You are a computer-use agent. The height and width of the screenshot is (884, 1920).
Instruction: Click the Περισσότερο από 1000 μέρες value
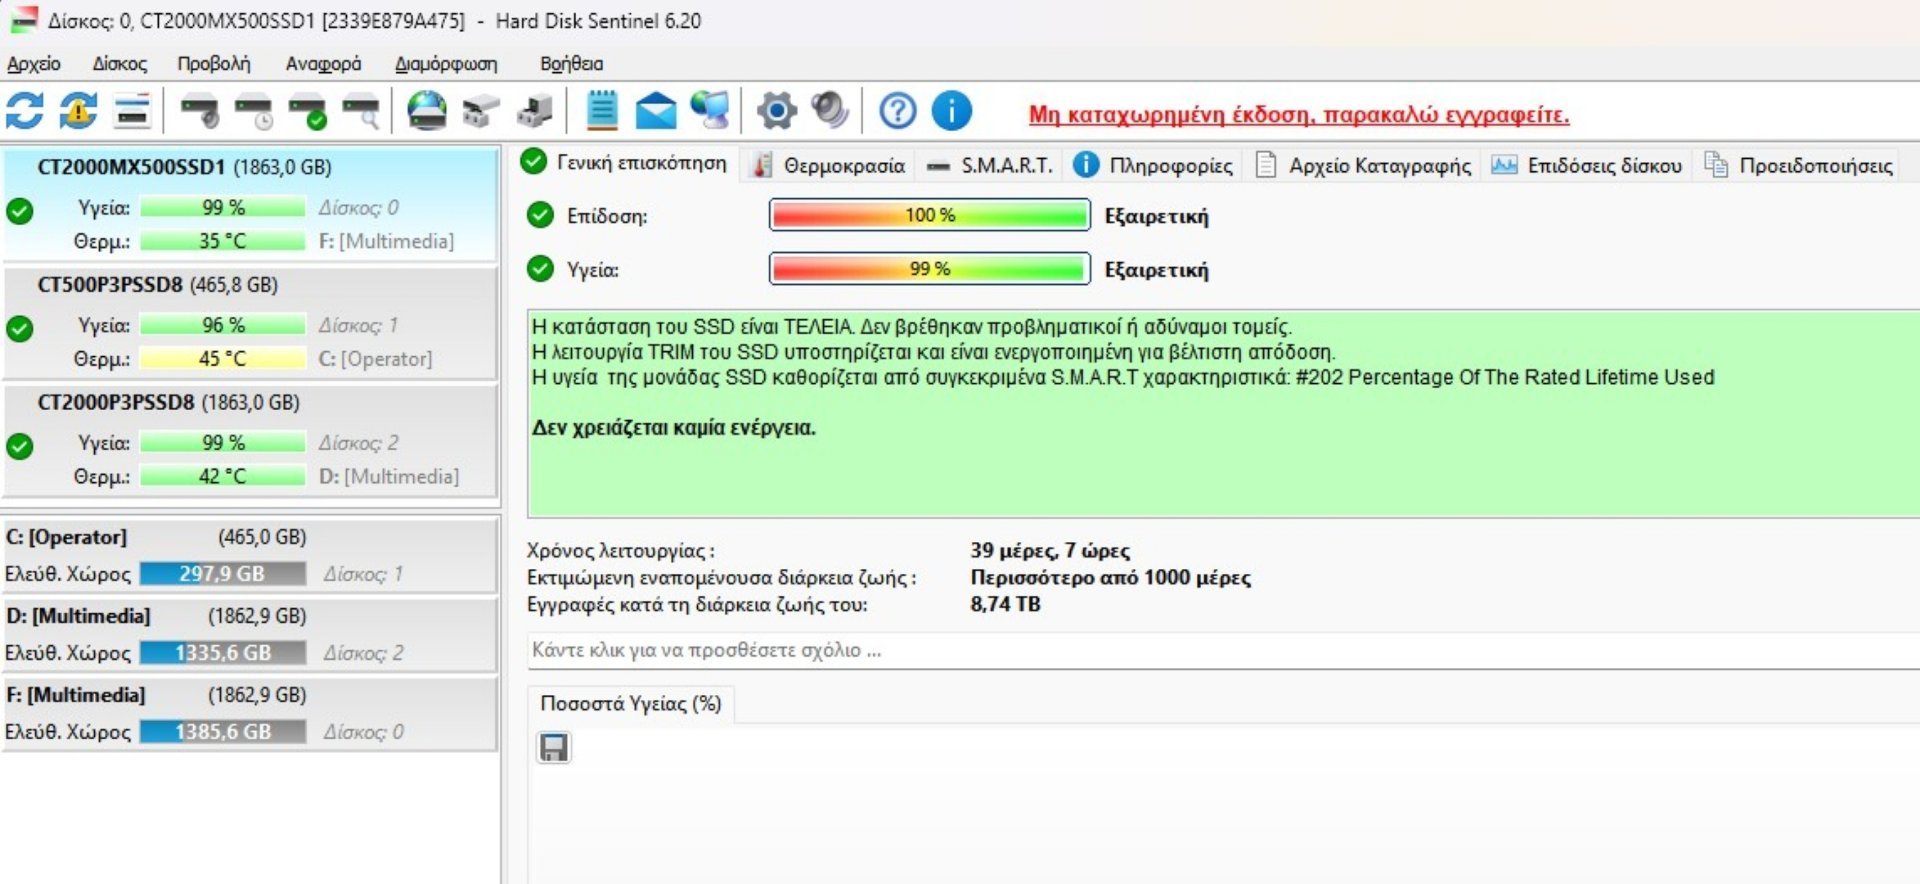coord(1110,577)
